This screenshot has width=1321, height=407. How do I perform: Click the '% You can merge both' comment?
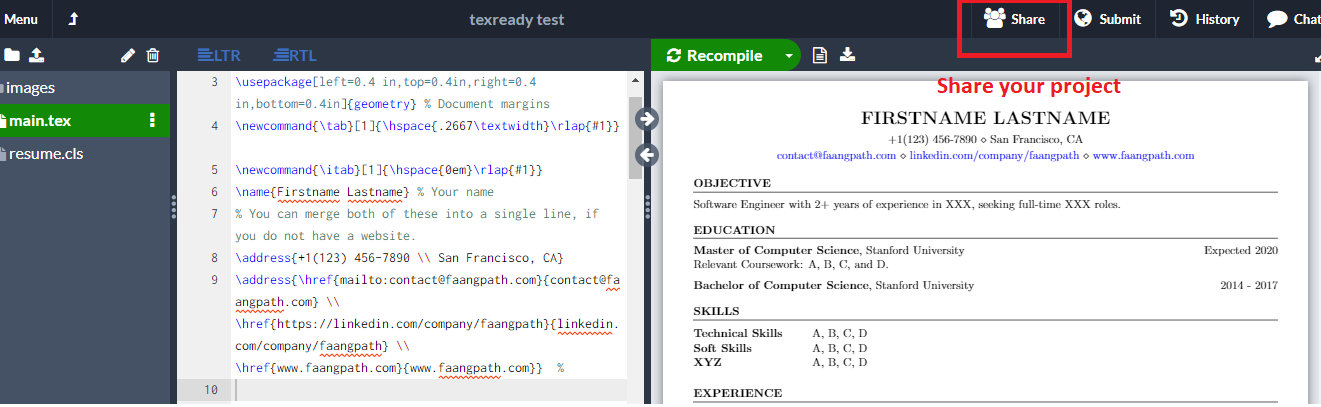coord(417,225)
